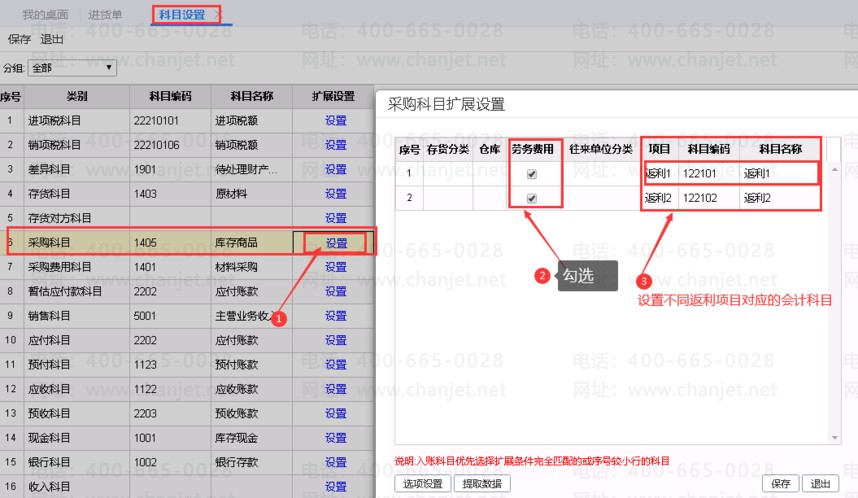The image size is (858, 498).
Task: Open 设置 link for 收入科目
Action: point(335,487)
